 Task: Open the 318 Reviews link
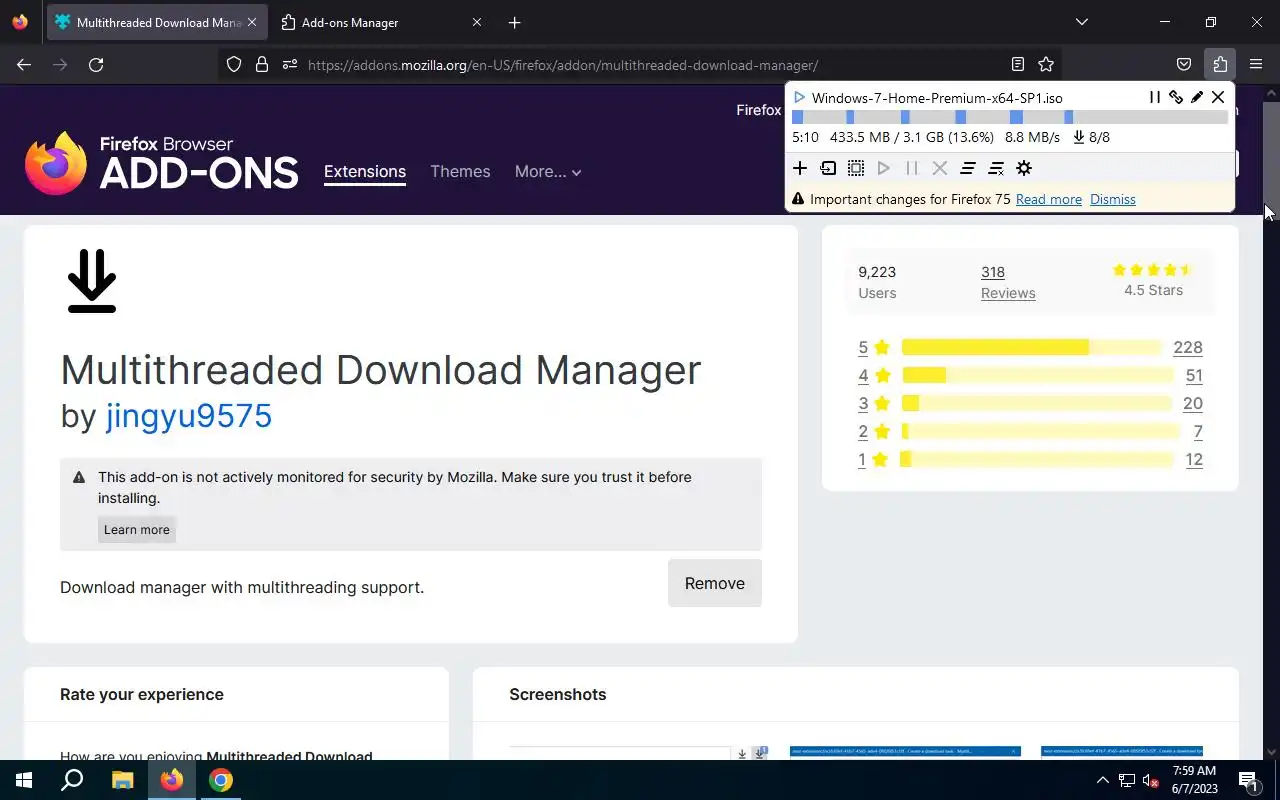click(x=1008, y=282)
